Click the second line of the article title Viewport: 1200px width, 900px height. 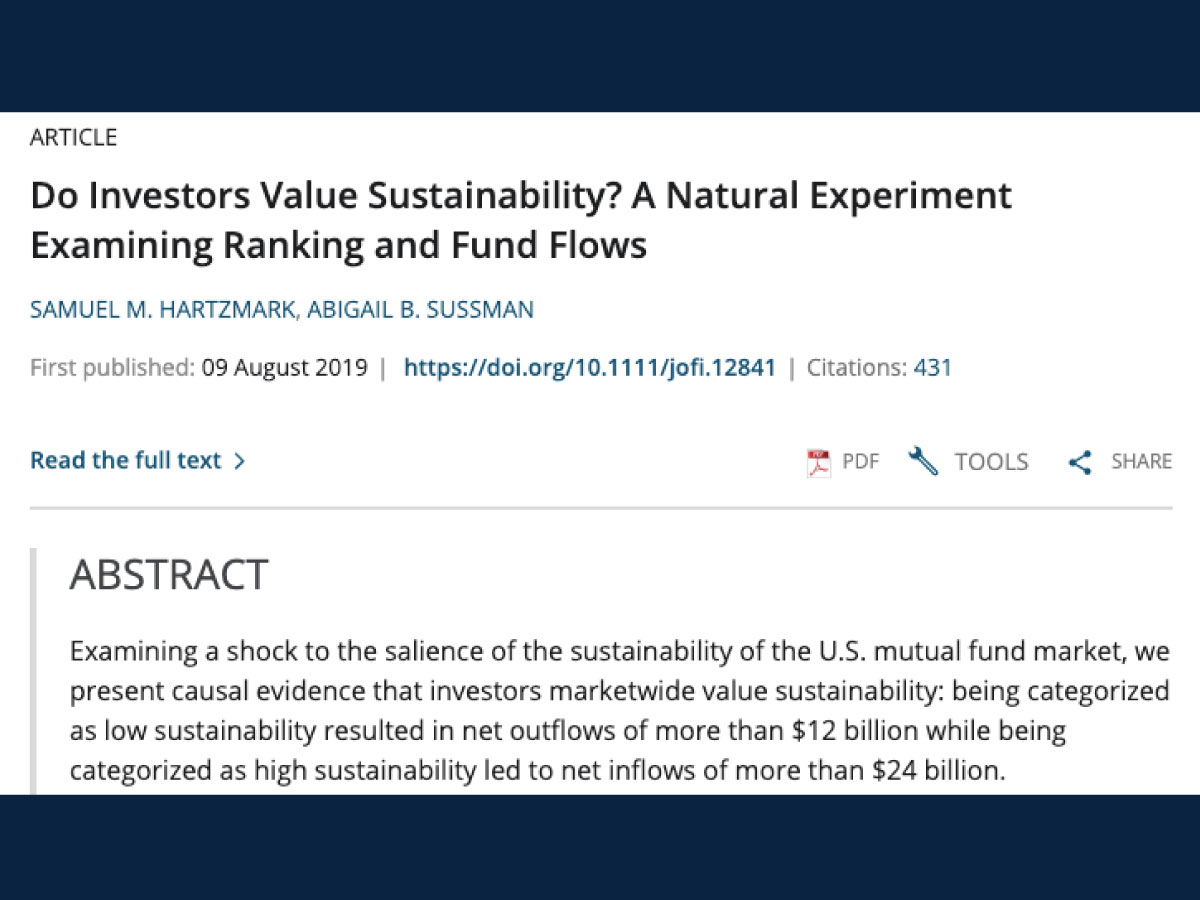click(x=338, y=244)
